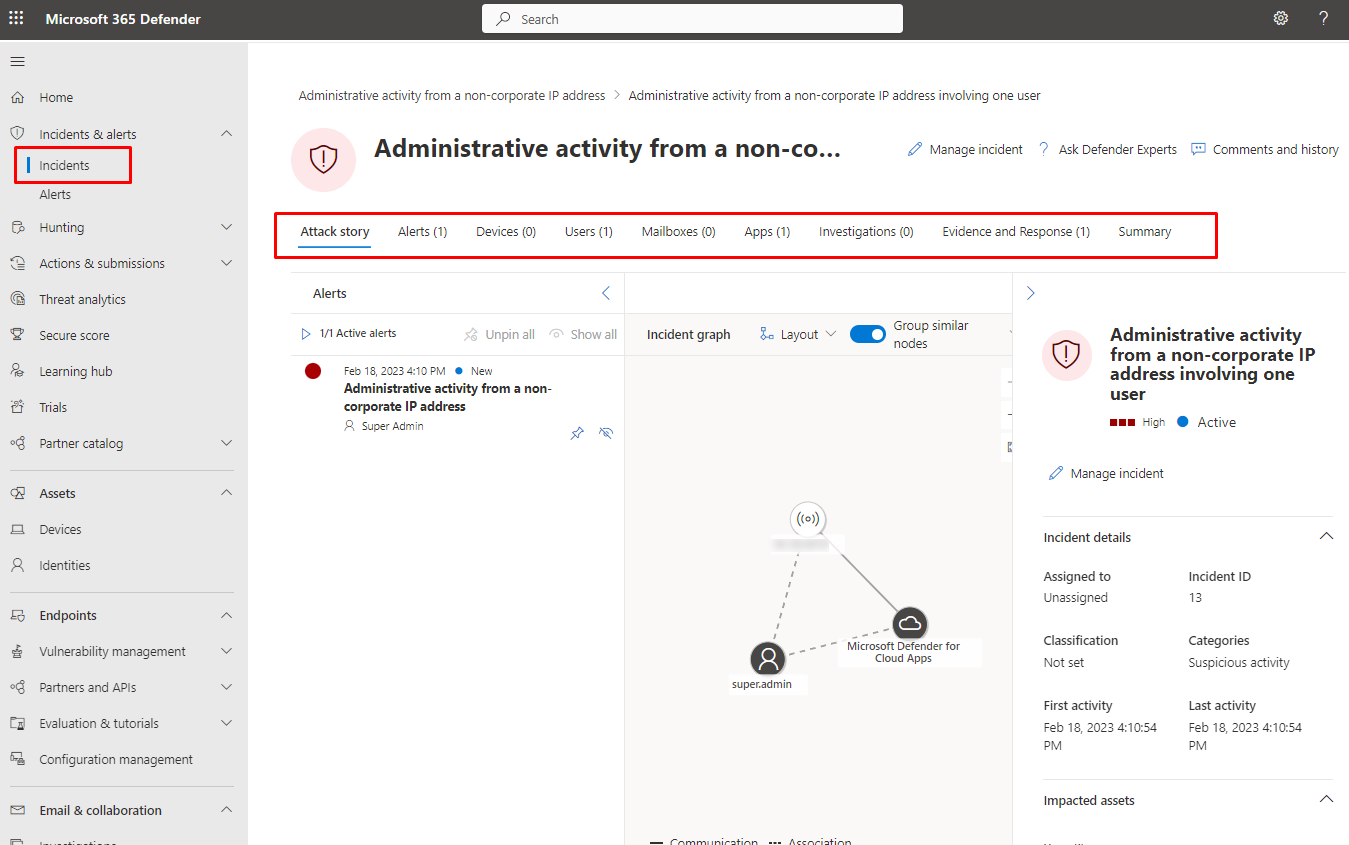The image size is (1349, 845).
Task: Open the app launcher waffle icon
Action: 17,19
